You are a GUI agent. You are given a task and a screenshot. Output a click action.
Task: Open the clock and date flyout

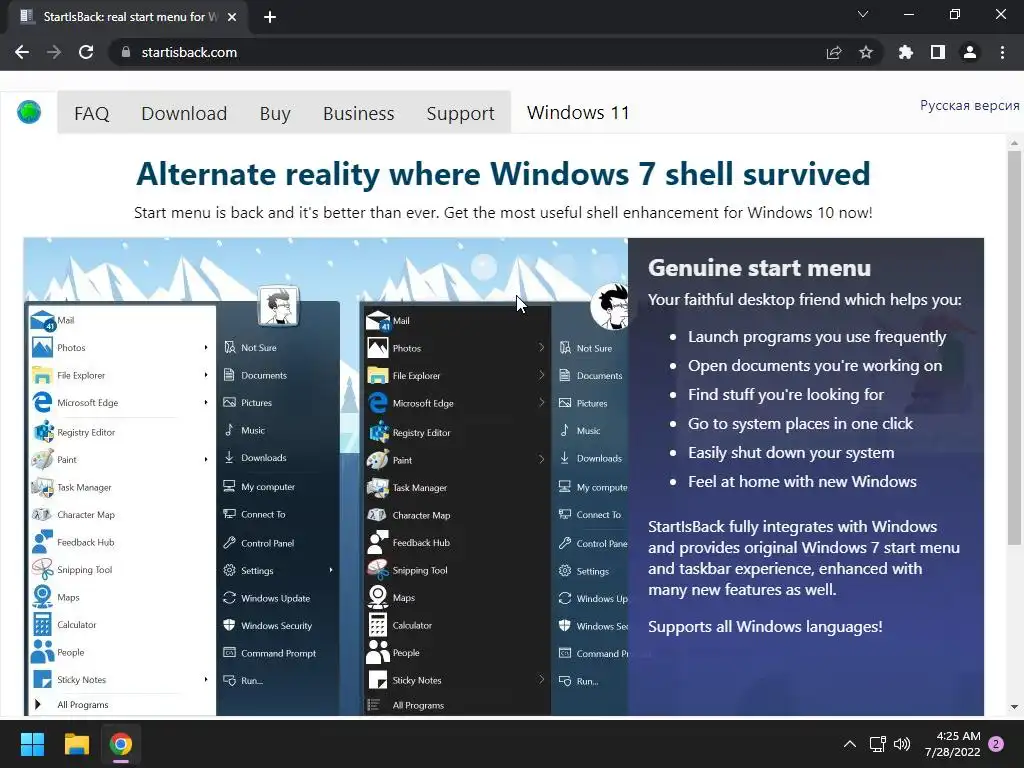coord(953,744)
